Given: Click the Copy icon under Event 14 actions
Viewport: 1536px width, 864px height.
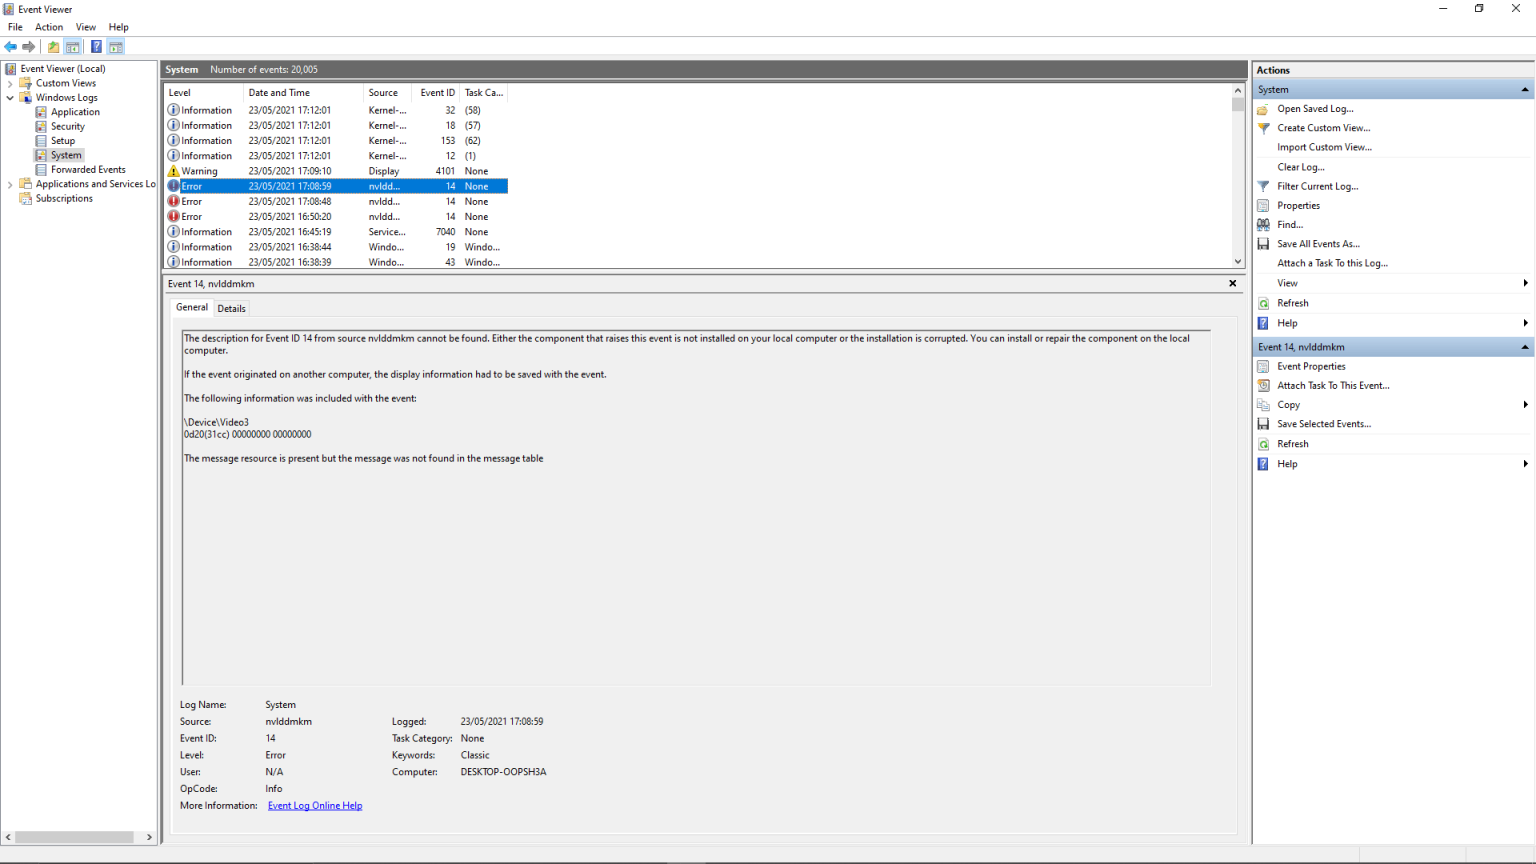Looking at the screenshot, I should click(x=1263, y=404).
